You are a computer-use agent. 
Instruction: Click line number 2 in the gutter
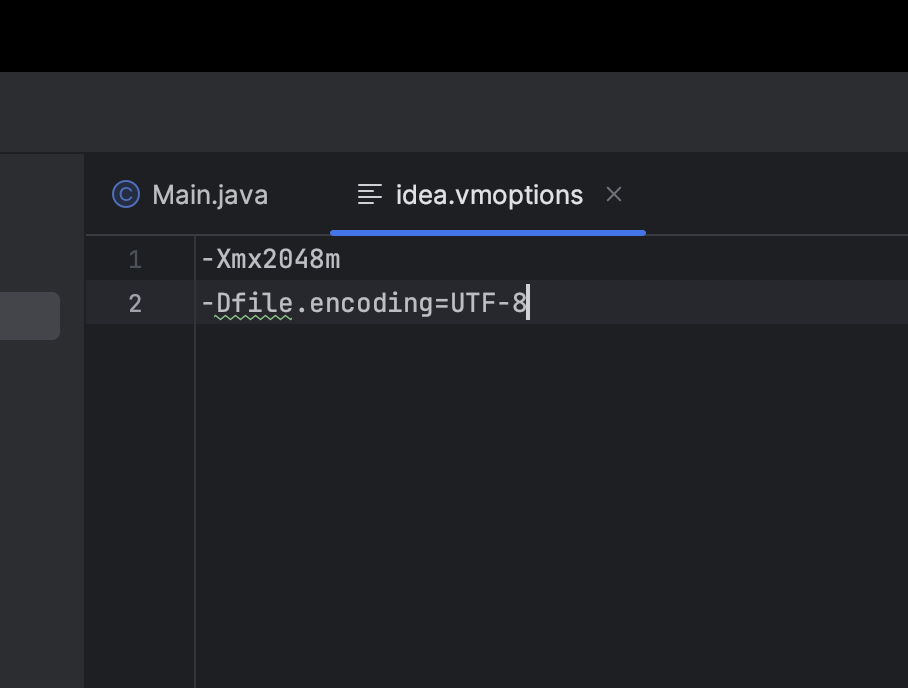[135, 304]
